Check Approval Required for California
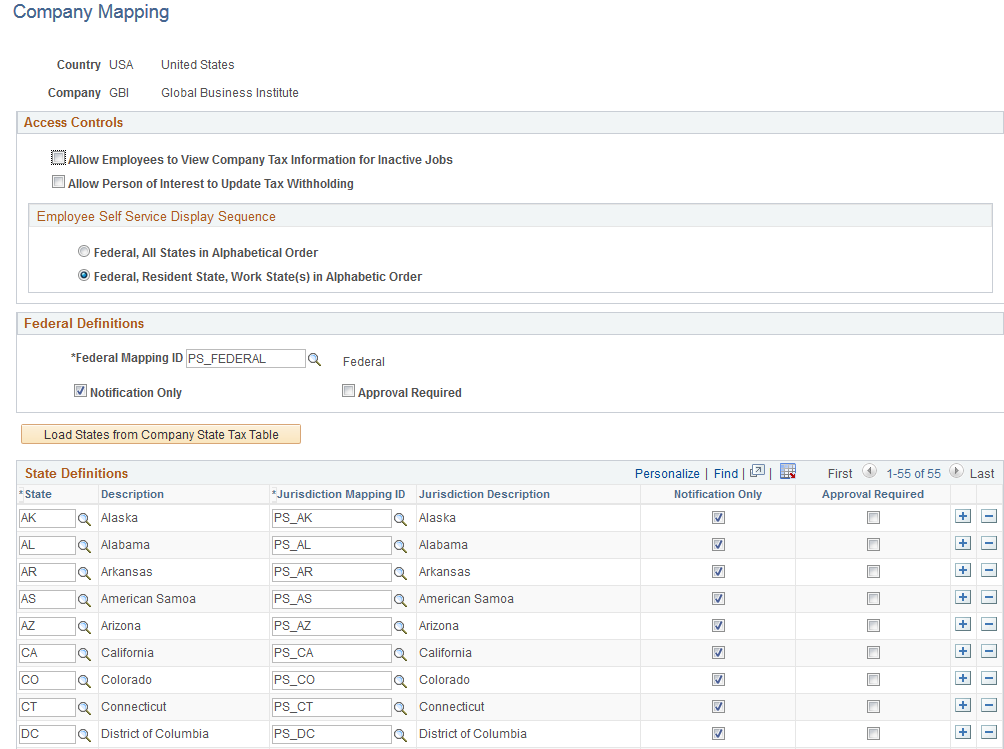This screenshot has height=749, width=1004. tap(873, 652)
